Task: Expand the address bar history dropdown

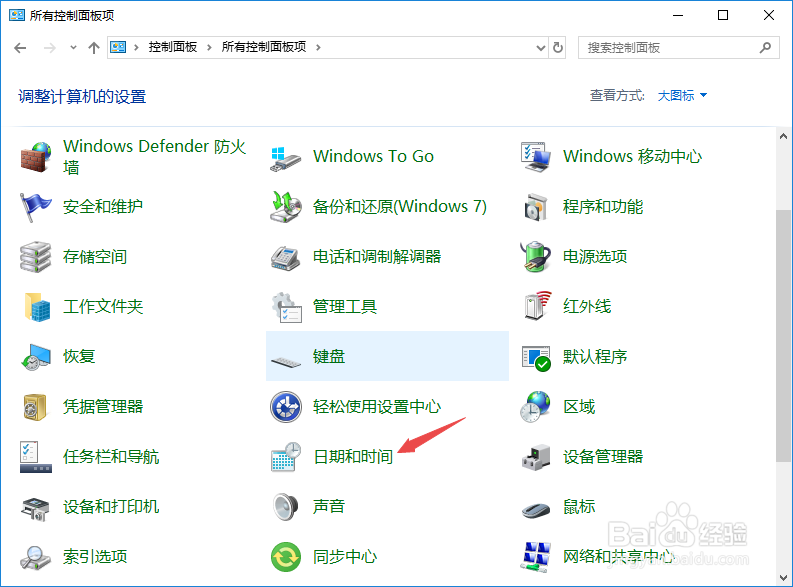Action: coord(541,48)
